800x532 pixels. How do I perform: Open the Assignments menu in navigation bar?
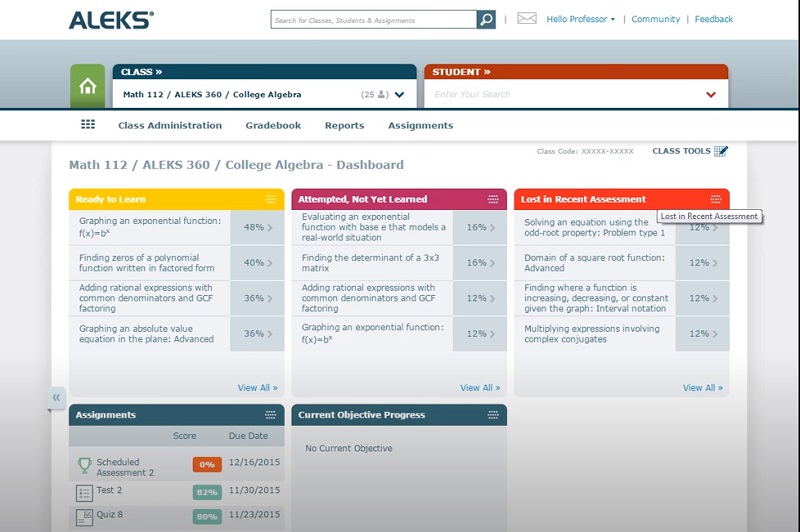coord(420,125)
